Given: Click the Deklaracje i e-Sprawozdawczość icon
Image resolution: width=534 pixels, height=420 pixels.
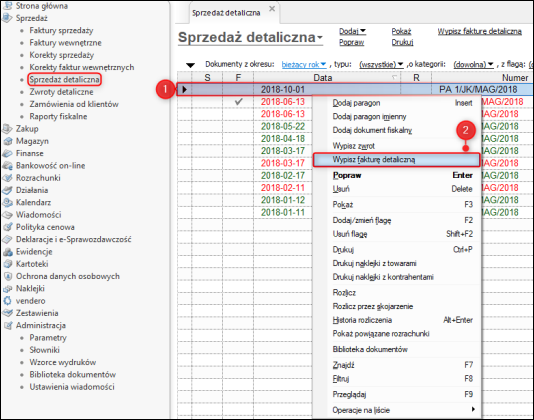Looking at the screenshot, I should [x=7, y=239].
